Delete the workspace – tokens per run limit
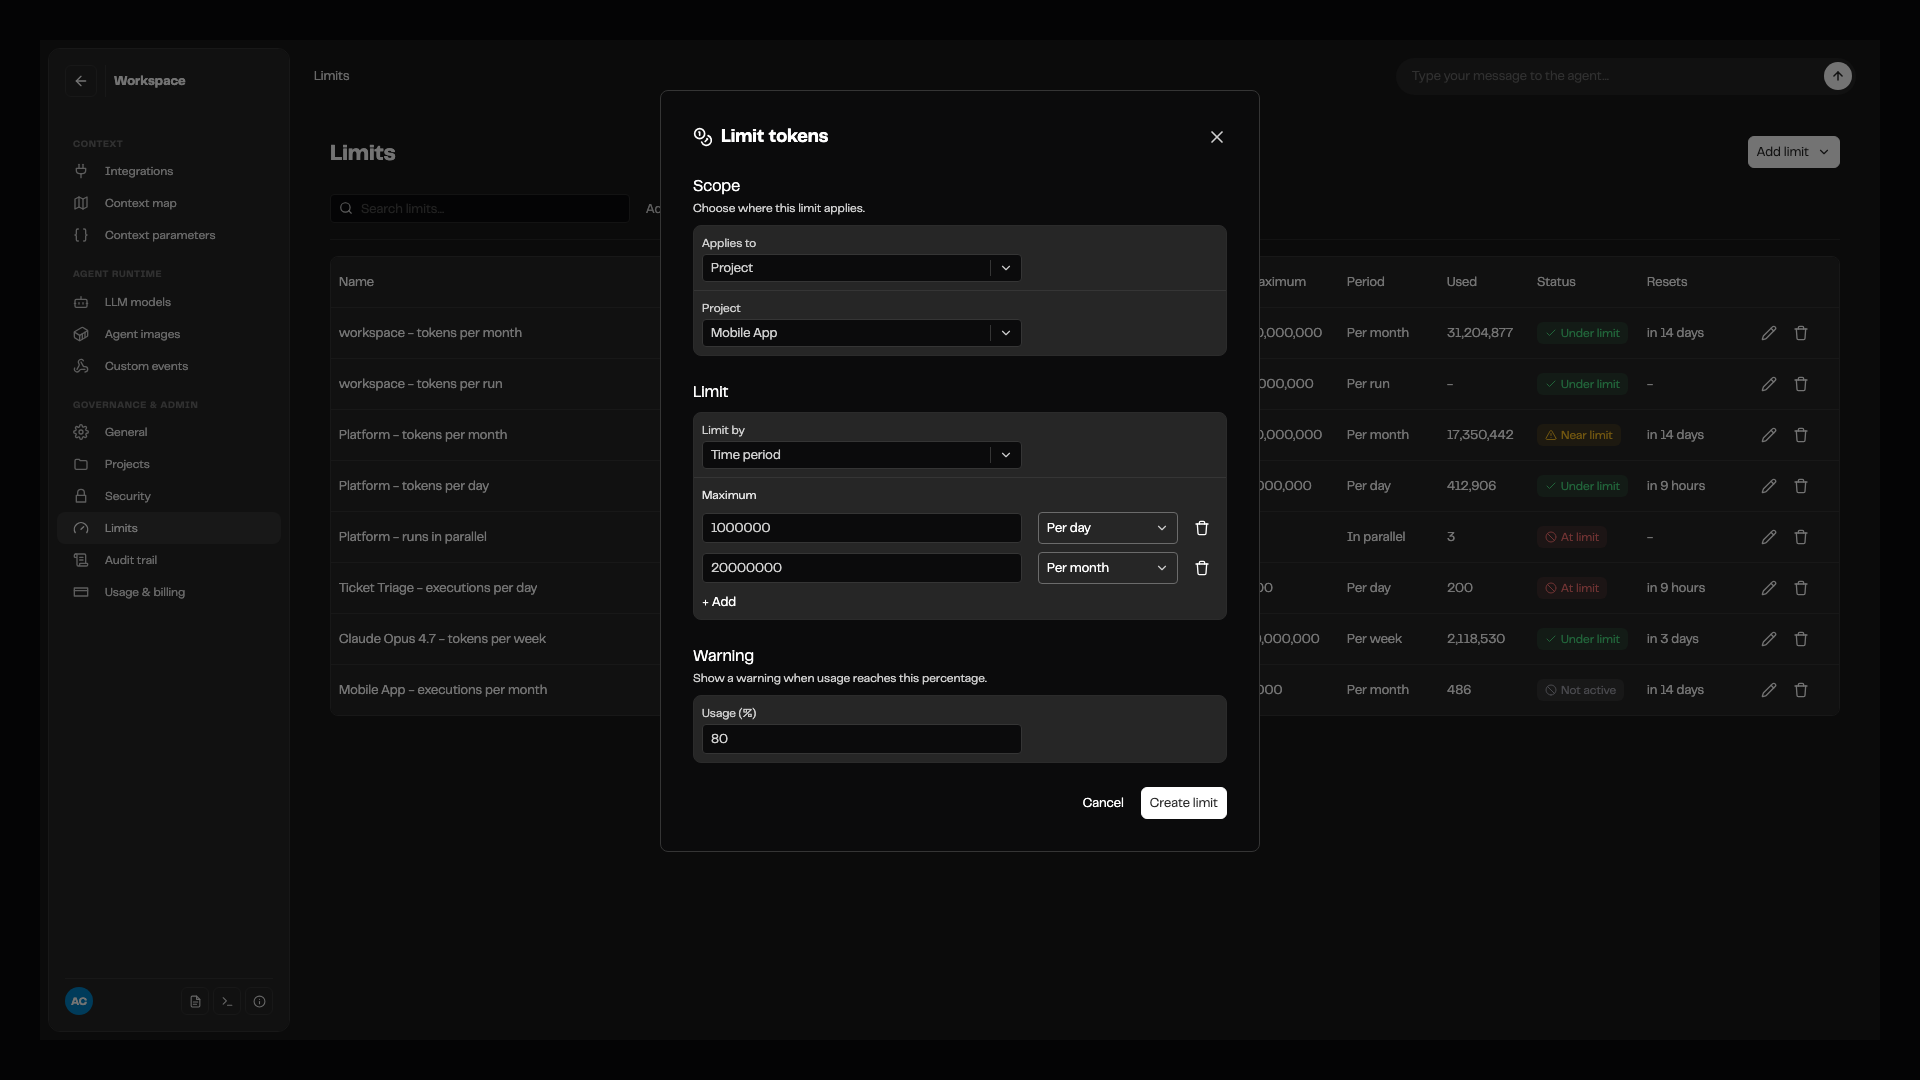The height and width of the screenshot is (1080, 1920). pos(1800,384)
